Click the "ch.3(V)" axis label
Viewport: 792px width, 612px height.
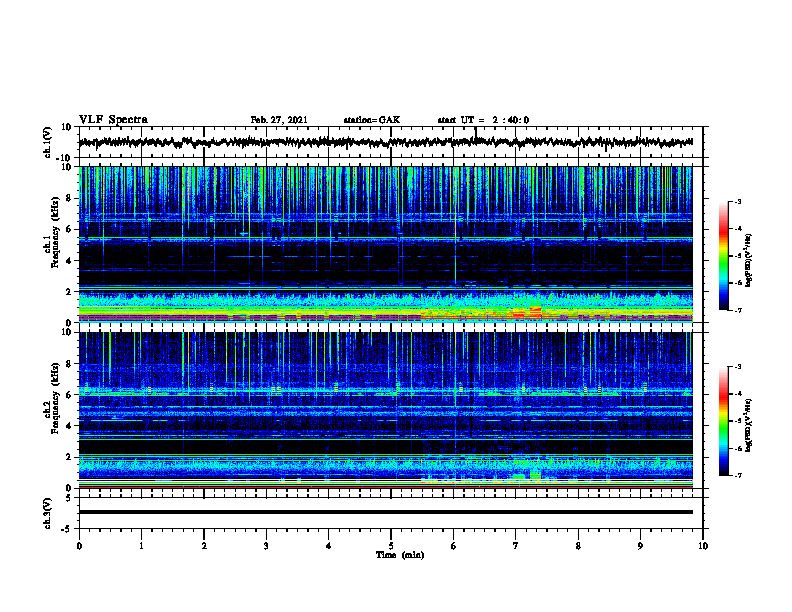(x=47, y=513)
